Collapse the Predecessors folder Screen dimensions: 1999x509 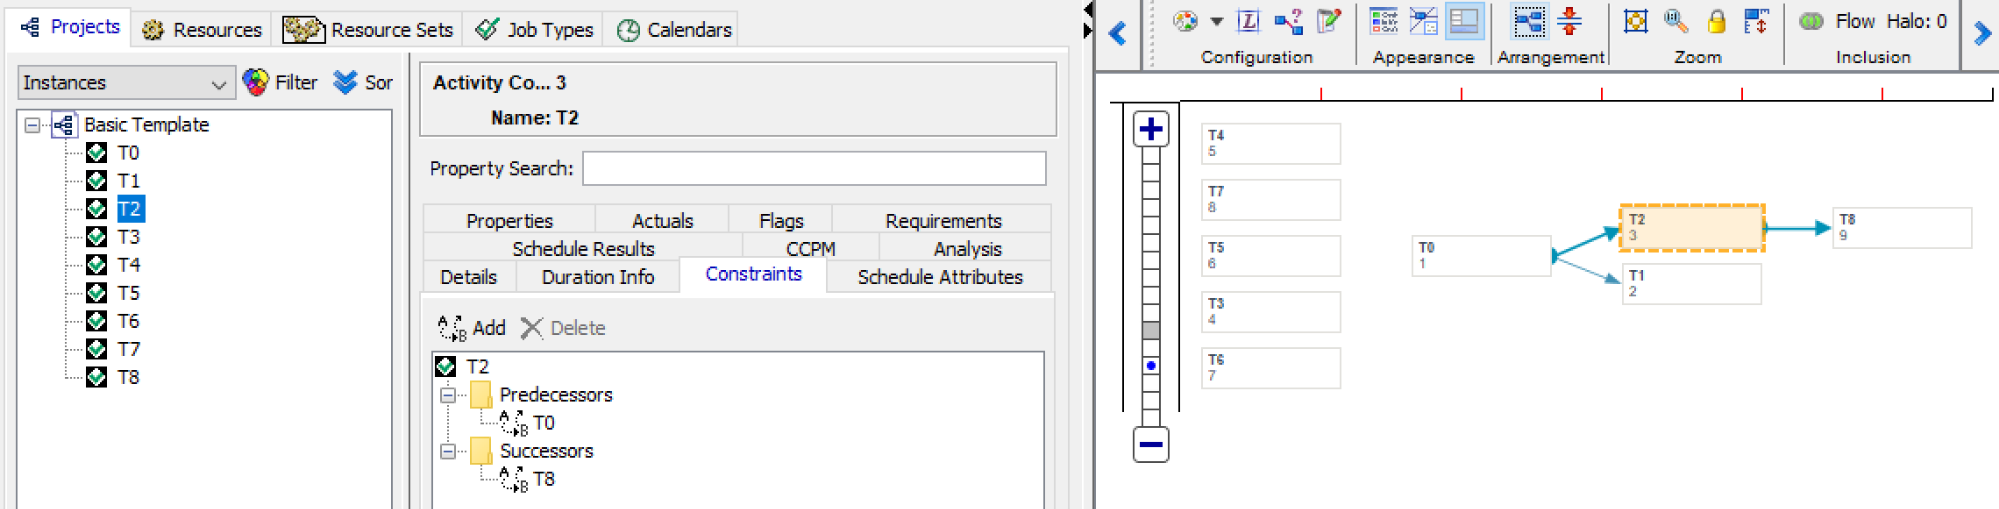pos(448,395)
